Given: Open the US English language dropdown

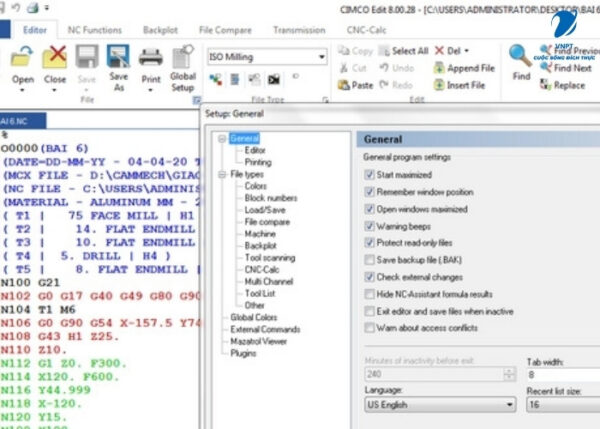Looking at the screenshot, I should pos(509,405).
